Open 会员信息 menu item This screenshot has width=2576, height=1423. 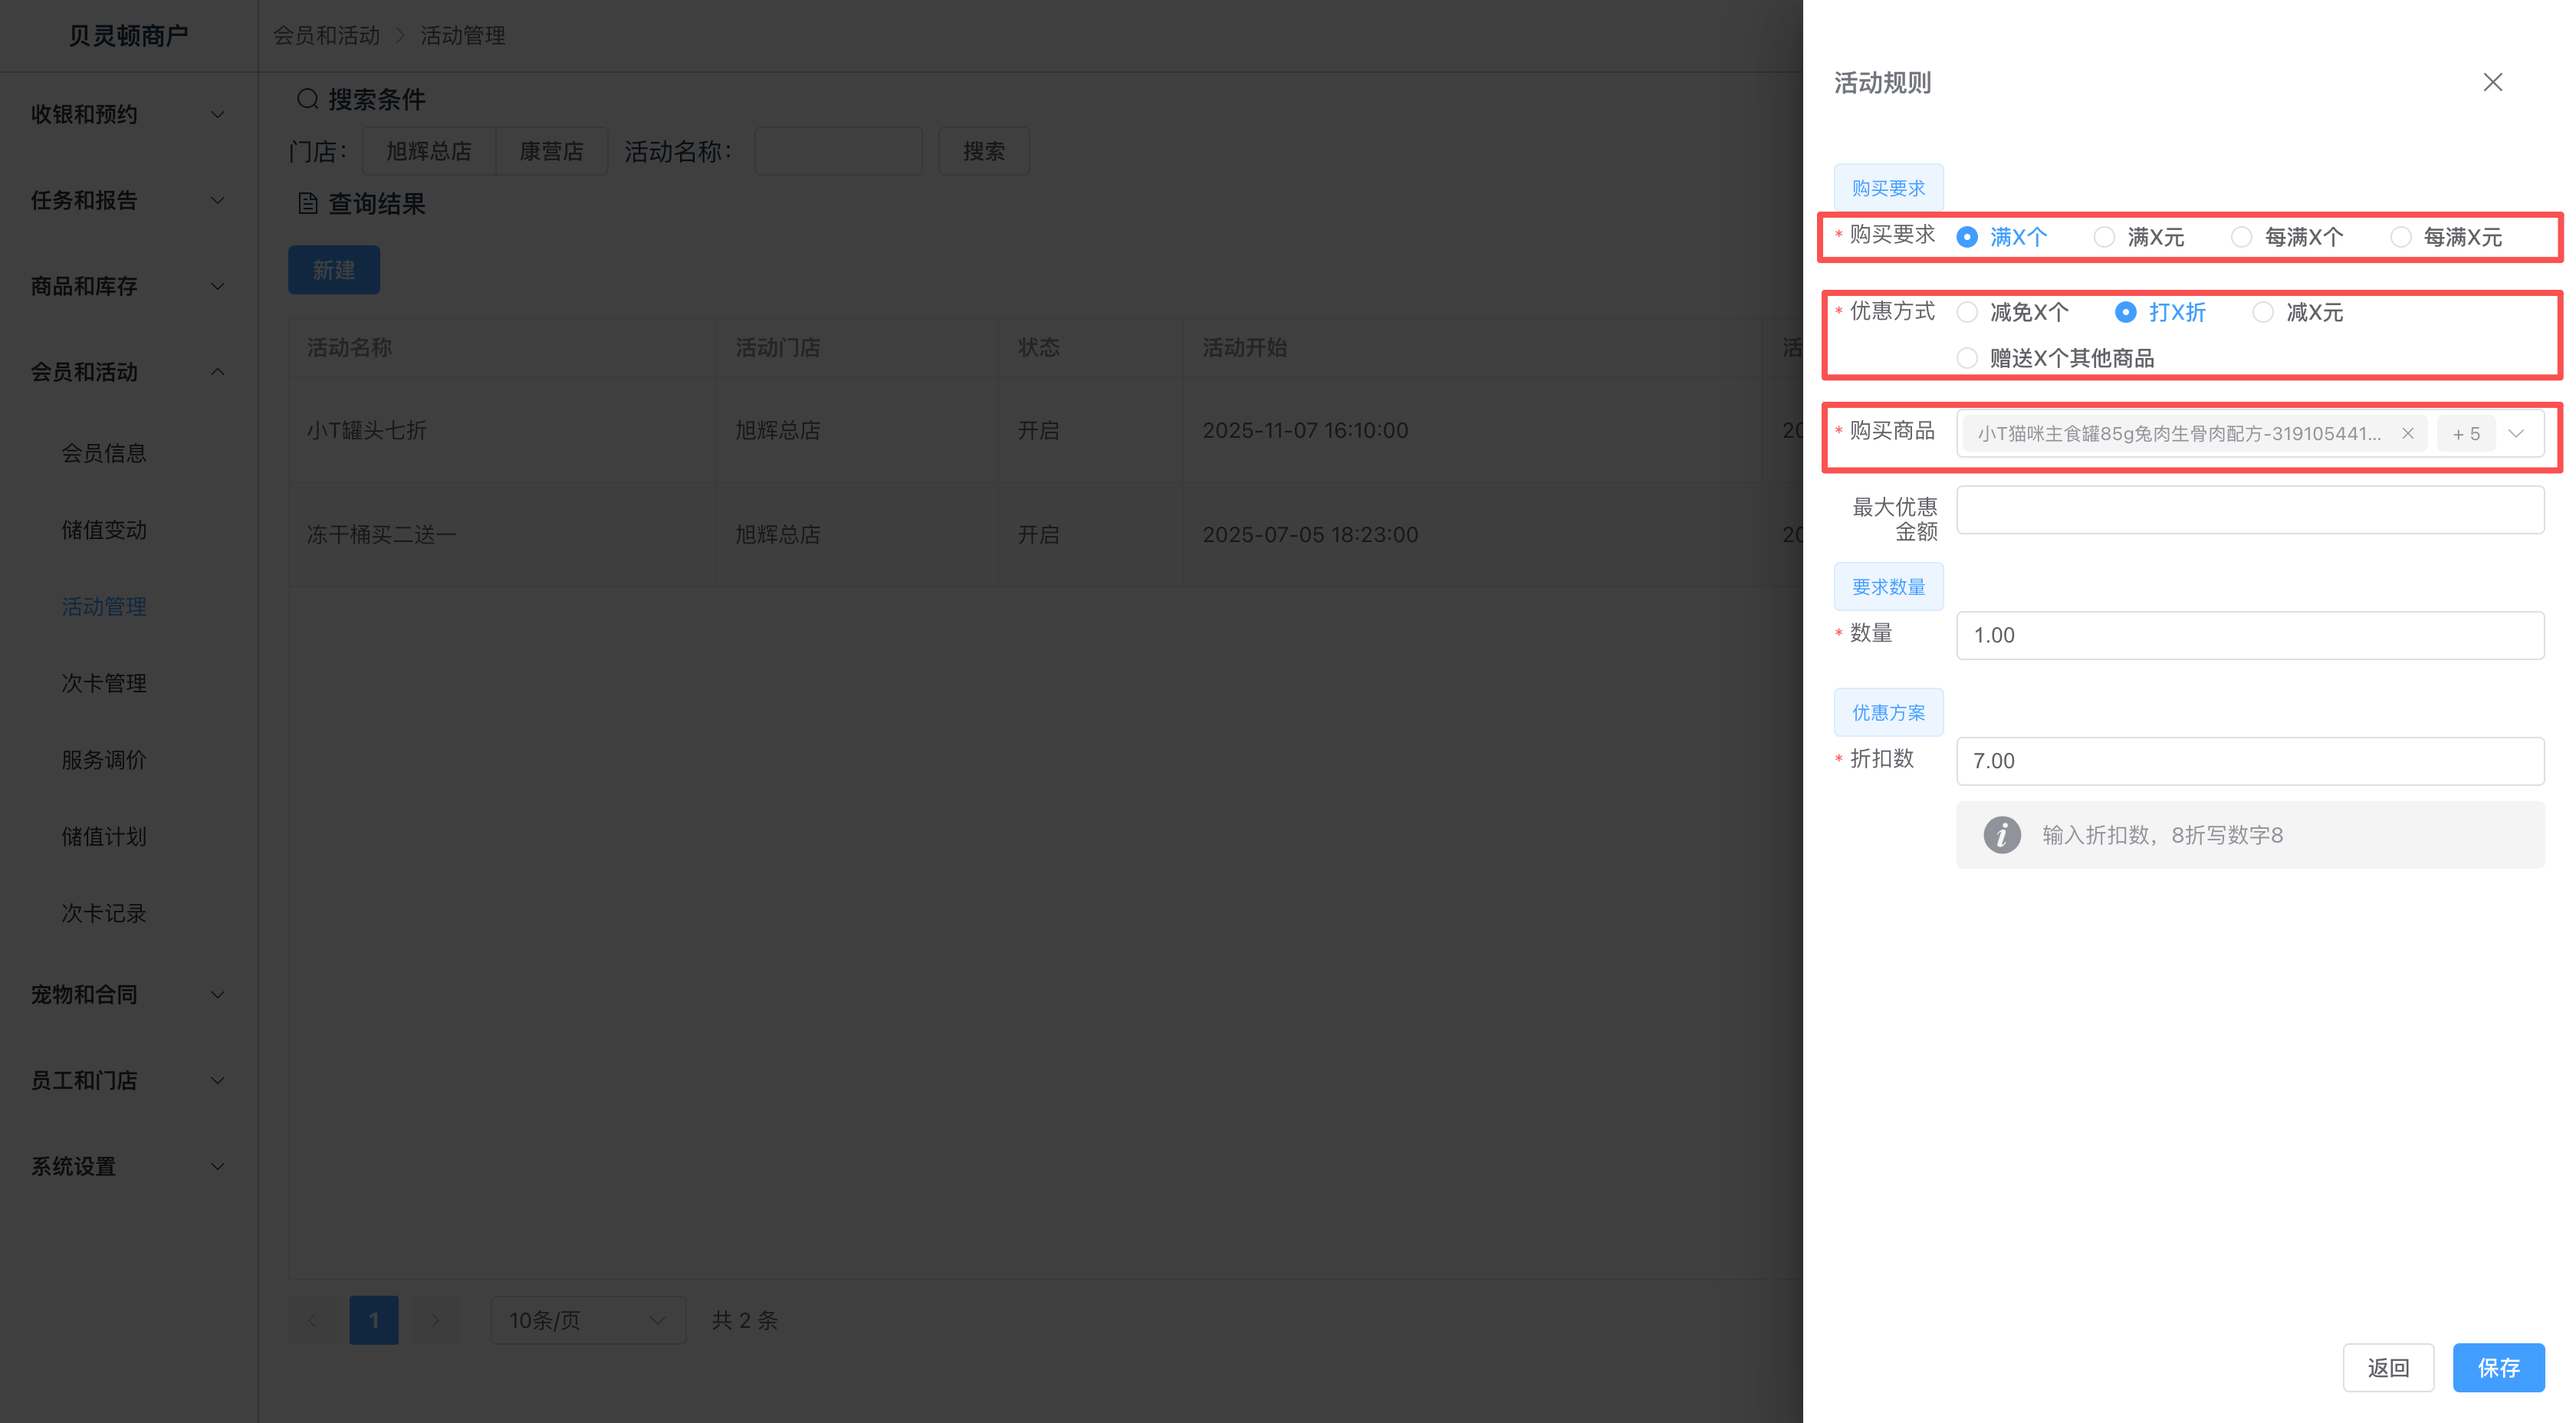(104, 453)
